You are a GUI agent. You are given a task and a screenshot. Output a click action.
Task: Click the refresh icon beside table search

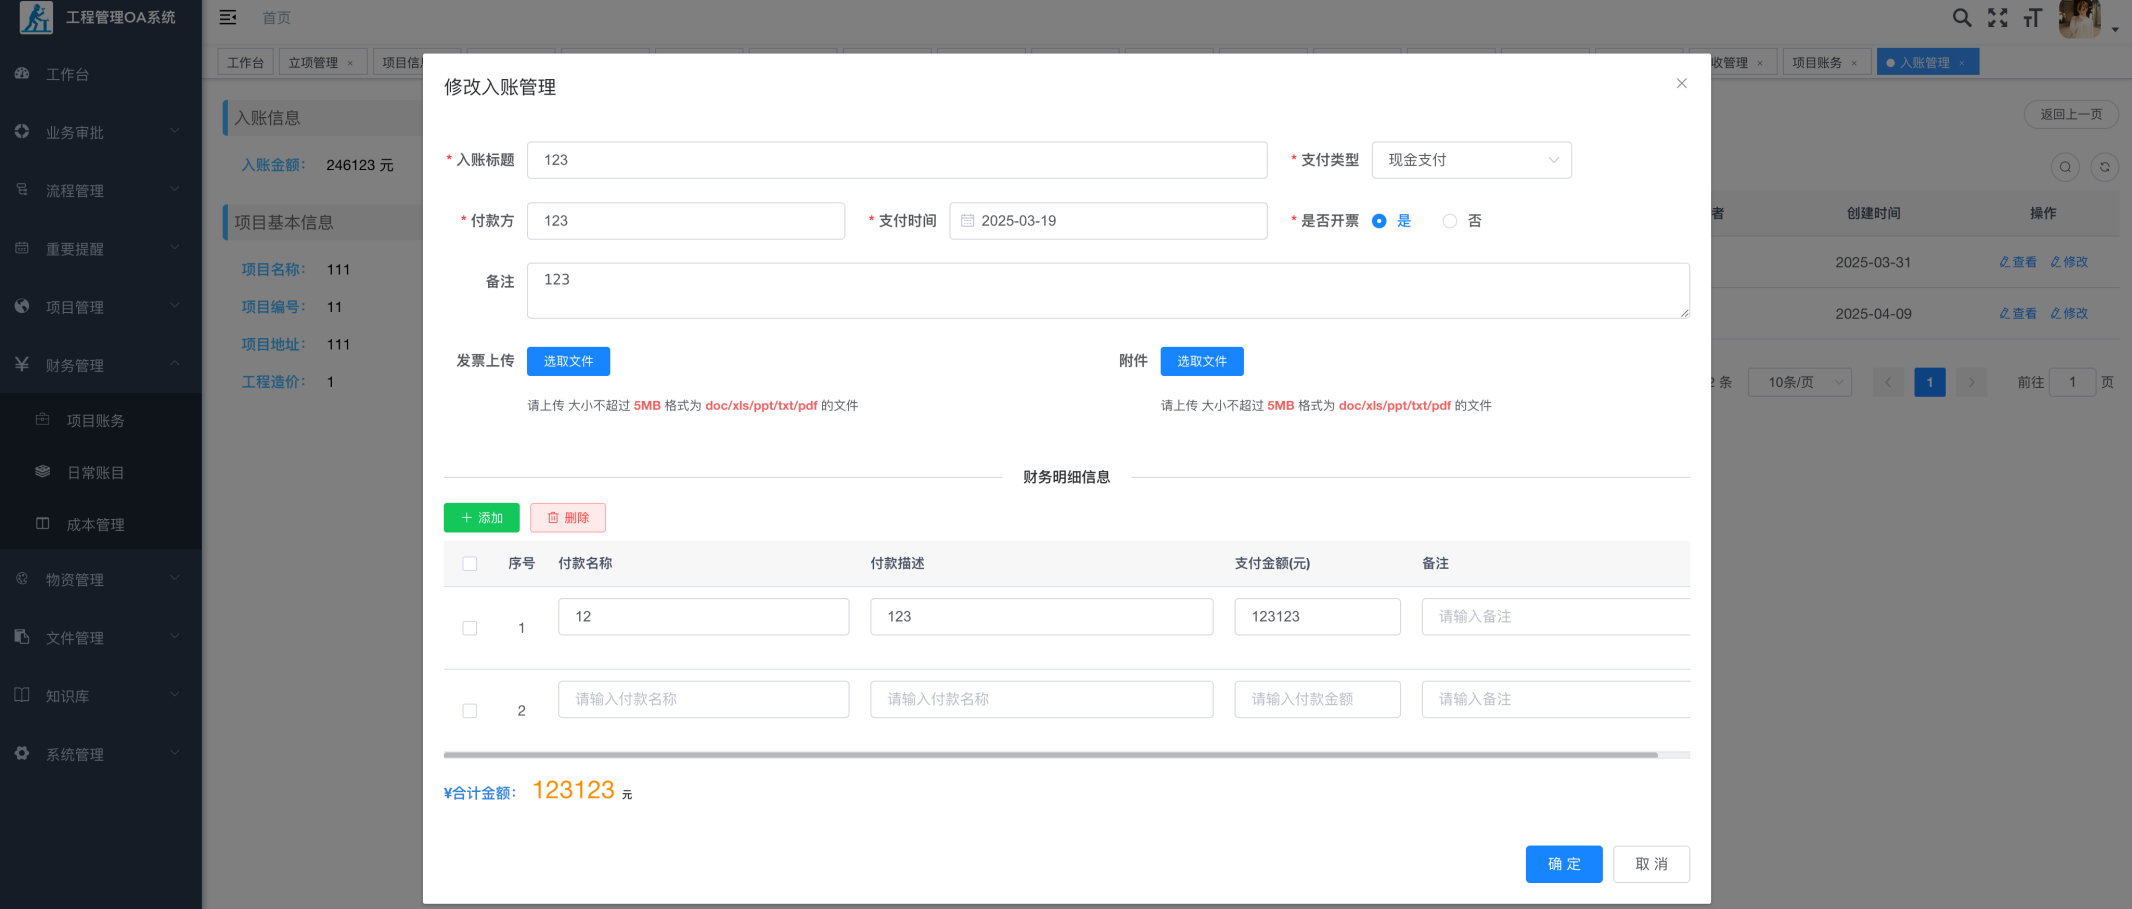pyautogui.click(x=2104, y=167)
